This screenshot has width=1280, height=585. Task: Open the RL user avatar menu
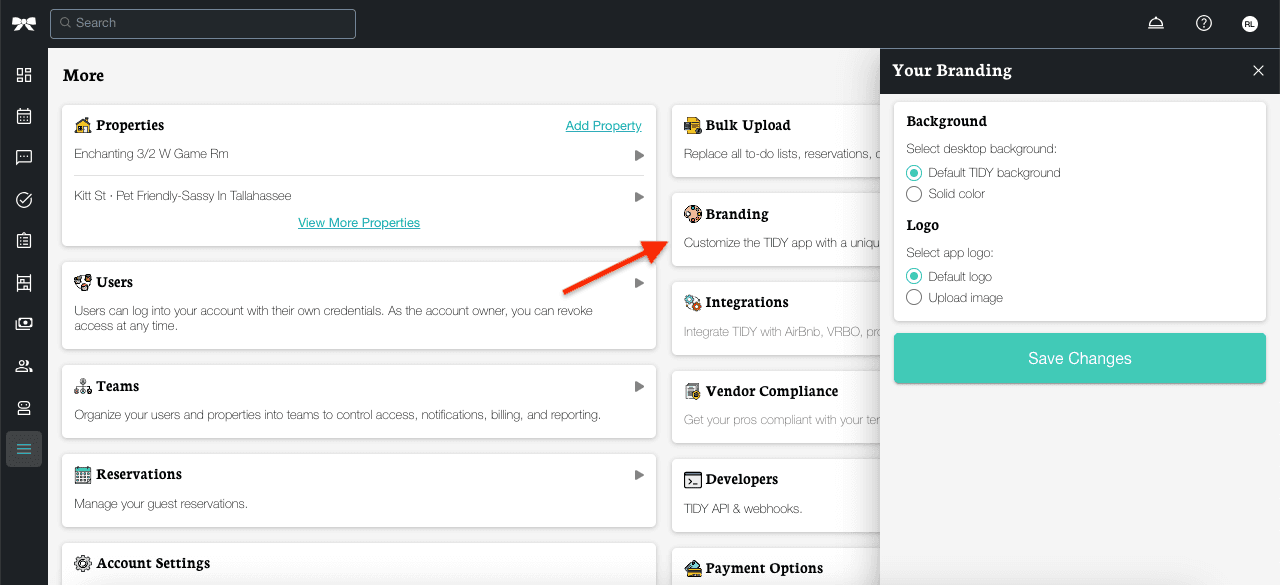[1250, 24]
